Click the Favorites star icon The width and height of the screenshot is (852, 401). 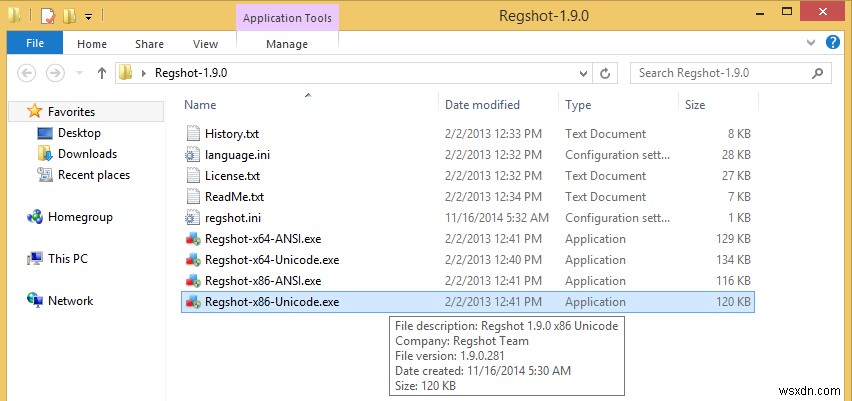click(35, 111)
